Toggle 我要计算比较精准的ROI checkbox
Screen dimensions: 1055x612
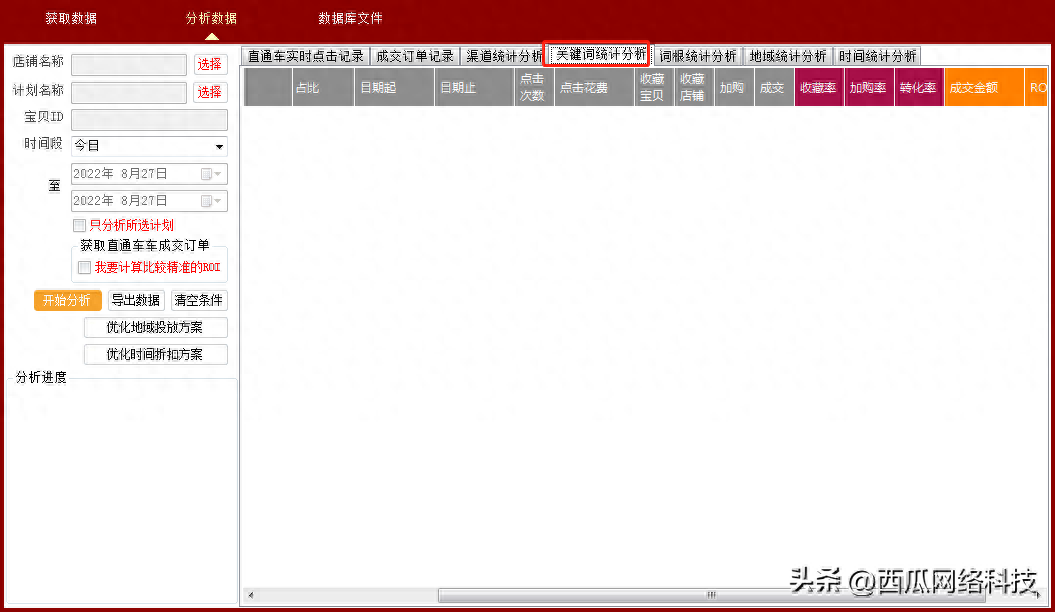(85, 268)
